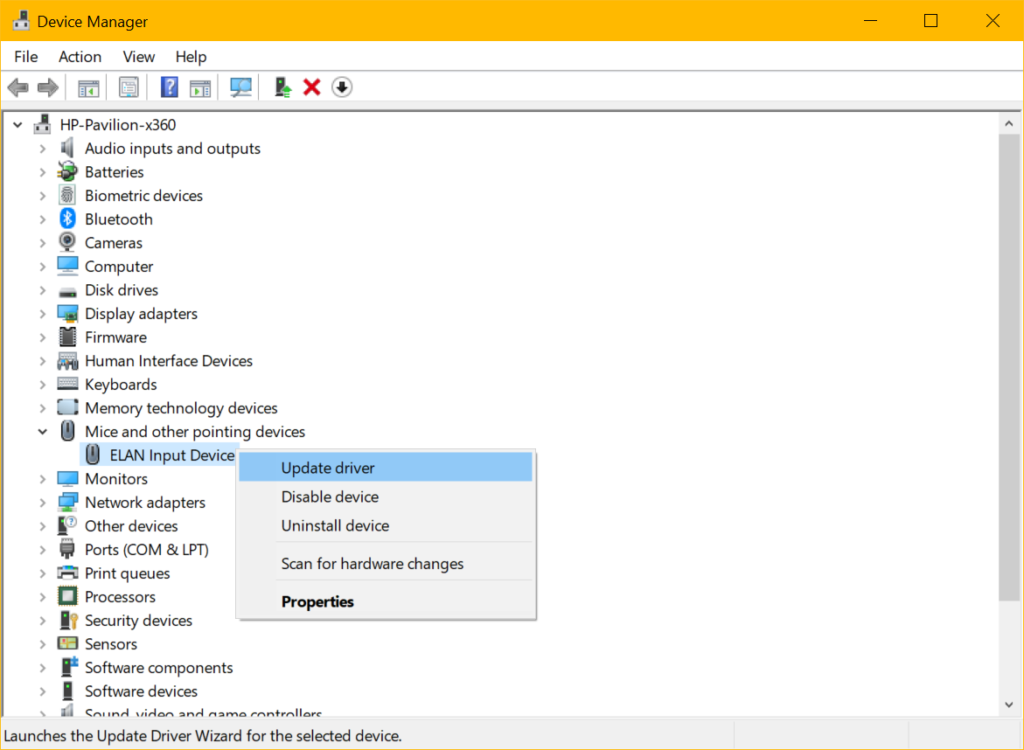Viewport: 1024px width, 750px height.
Task: Collapse the HP-Pavilion-x360 root node
Action: click(17, 125)
